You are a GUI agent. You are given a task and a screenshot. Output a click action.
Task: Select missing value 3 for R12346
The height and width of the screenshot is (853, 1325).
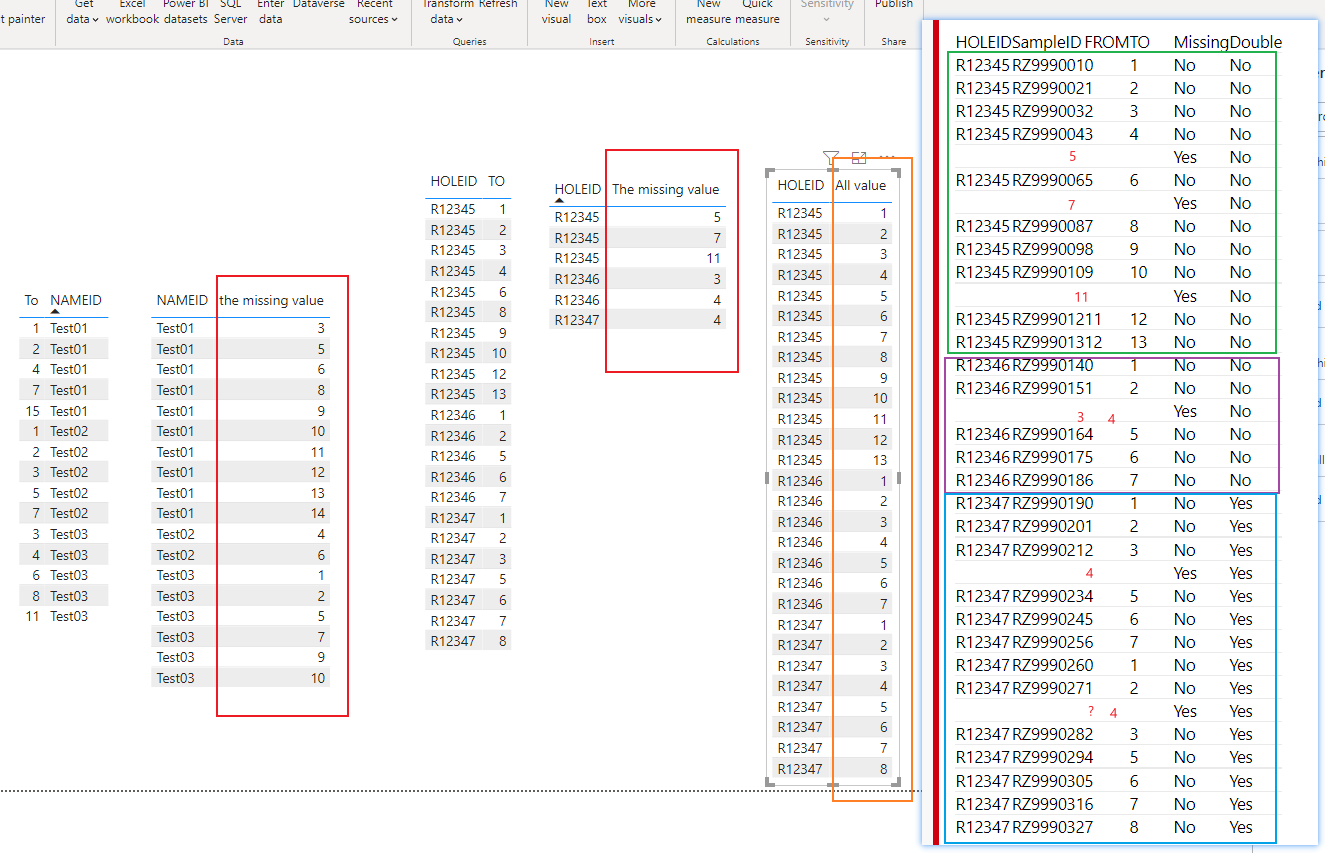click(x=717, y=279)
